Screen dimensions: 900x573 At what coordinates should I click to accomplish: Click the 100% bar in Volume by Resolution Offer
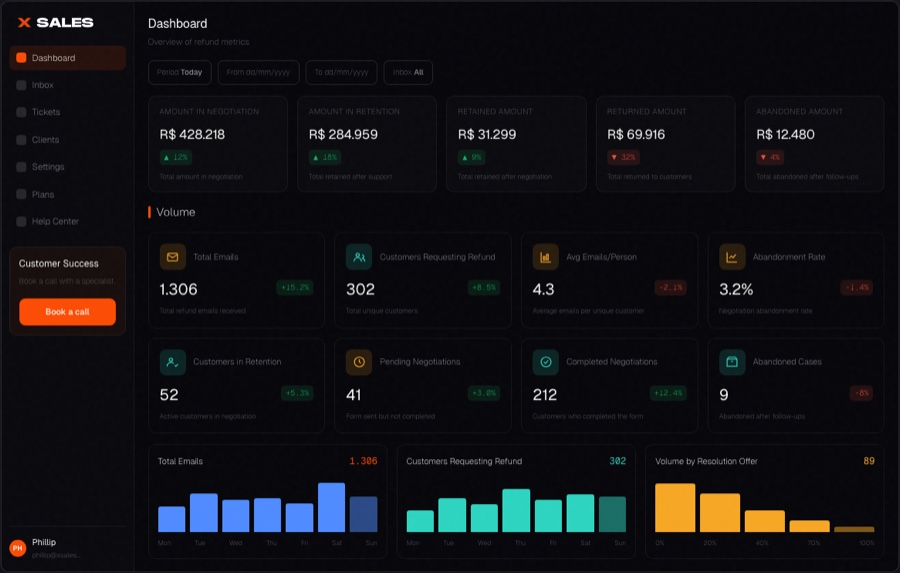coord(854,529)
